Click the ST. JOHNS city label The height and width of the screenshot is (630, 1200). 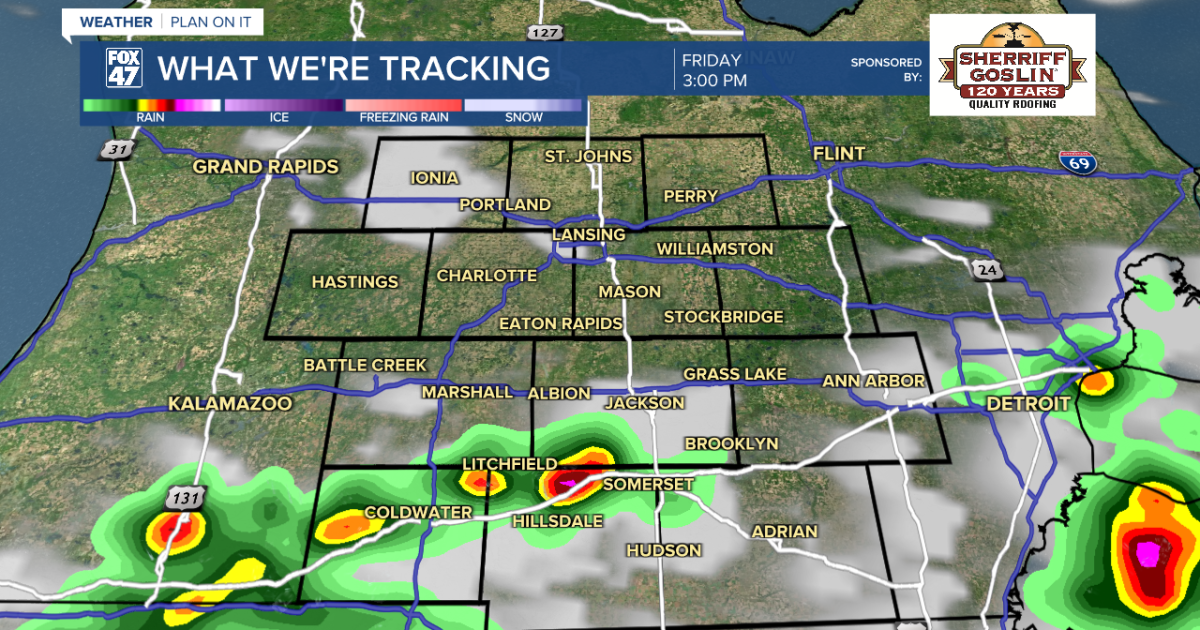point(588,156)
